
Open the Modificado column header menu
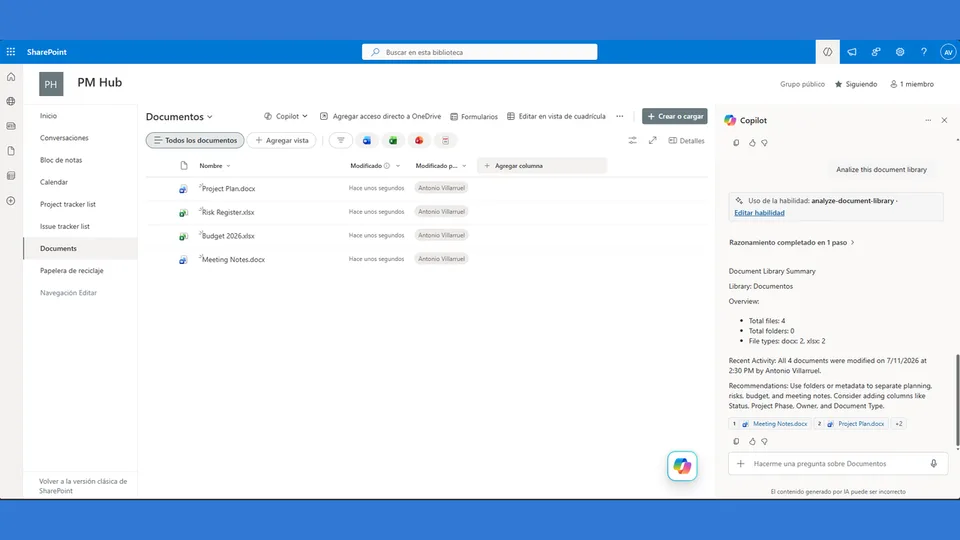tap(375, 166)
